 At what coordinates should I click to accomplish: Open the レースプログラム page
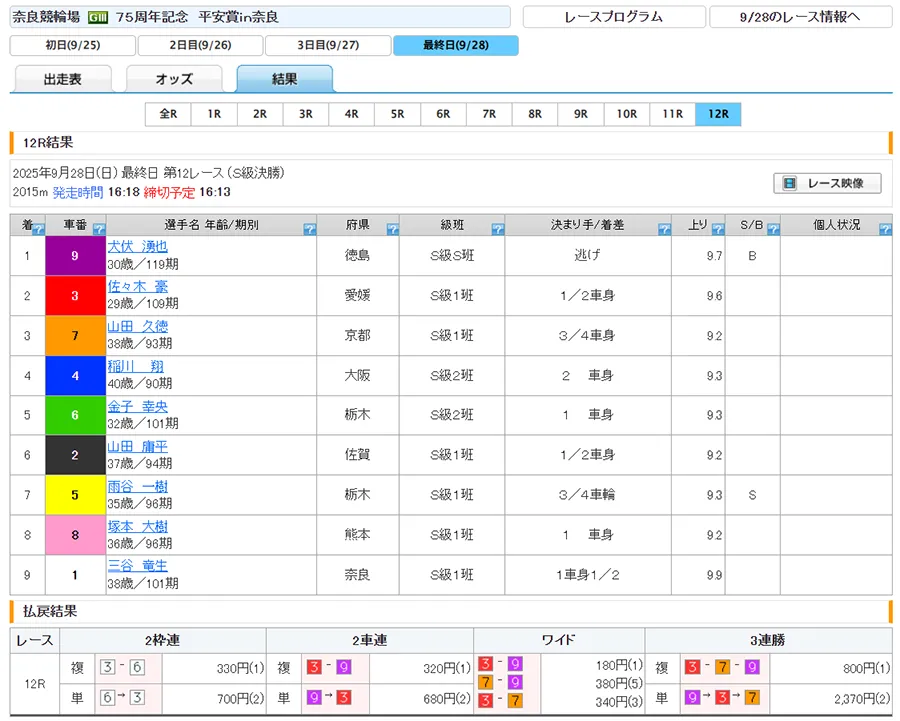(x=613, y=17)
